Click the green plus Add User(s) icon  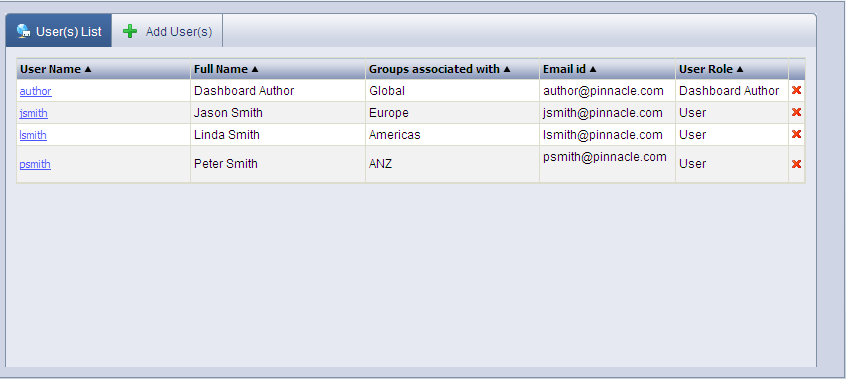click(129, 31)
